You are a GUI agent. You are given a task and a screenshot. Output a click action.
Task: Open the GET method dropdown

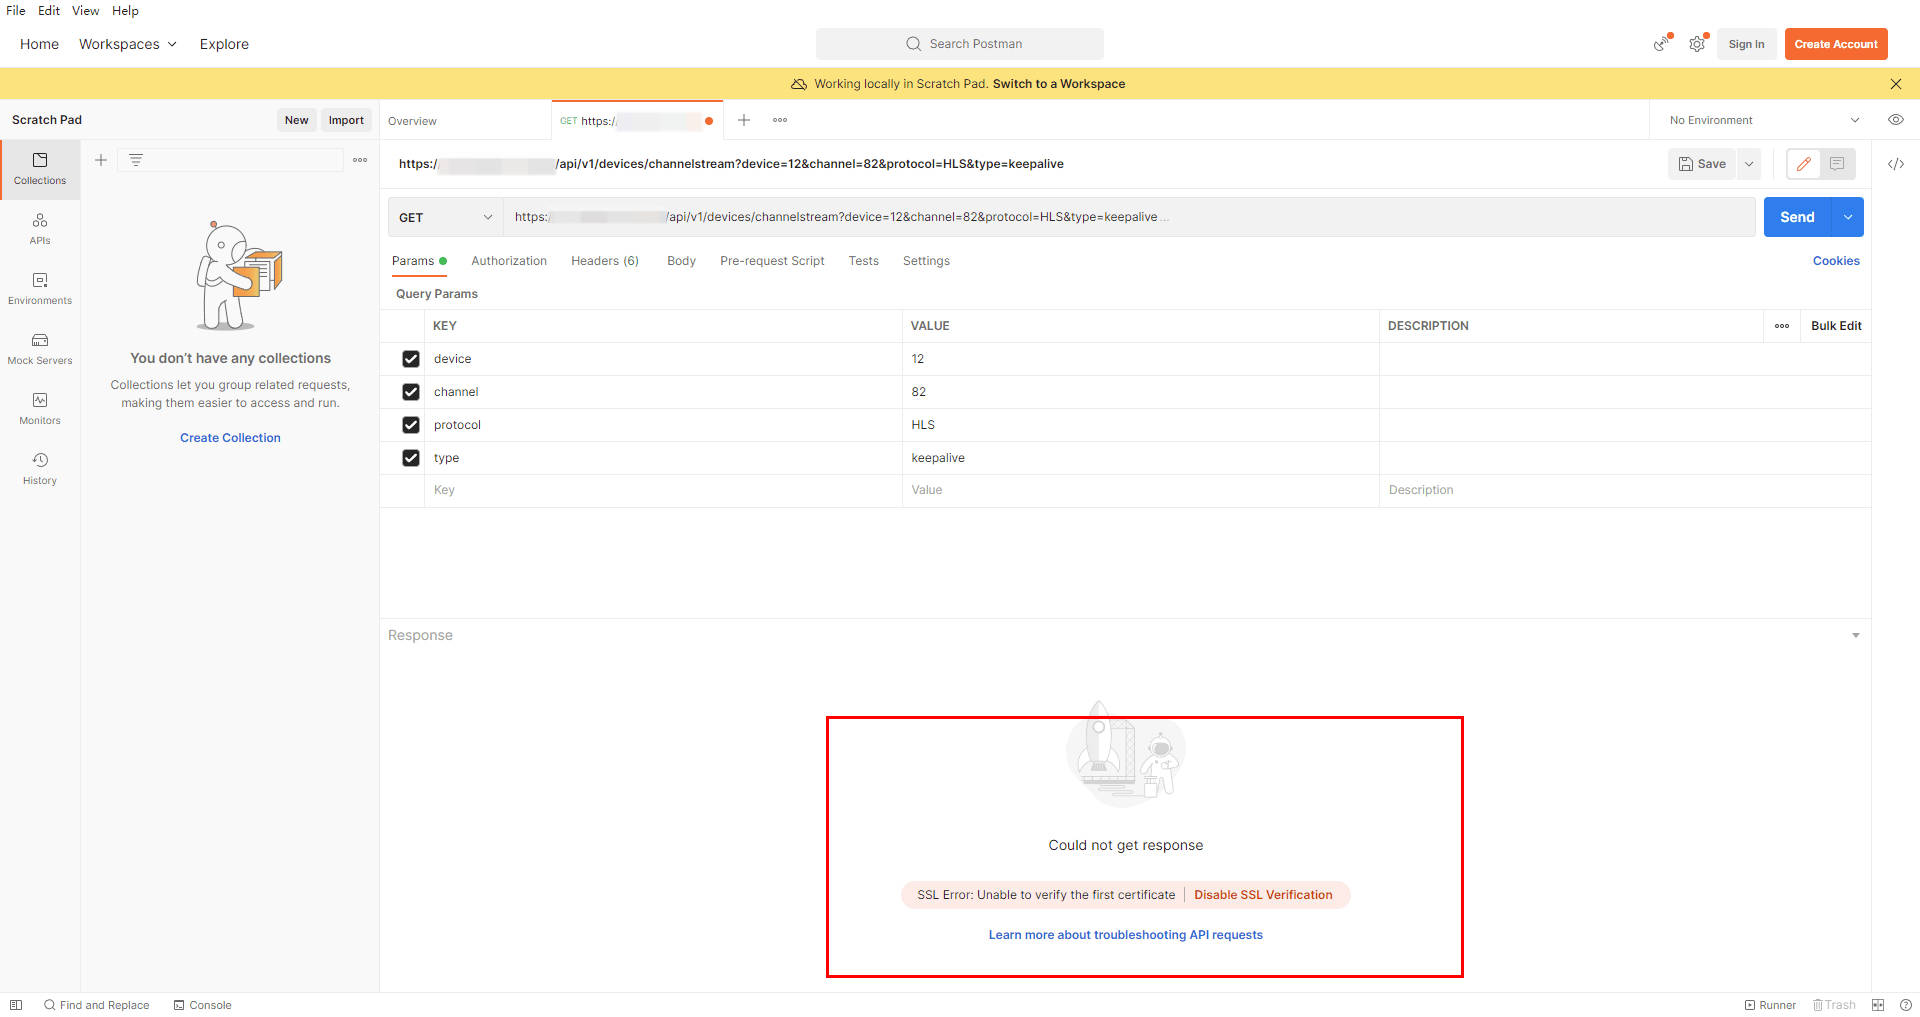pos(445,217)
